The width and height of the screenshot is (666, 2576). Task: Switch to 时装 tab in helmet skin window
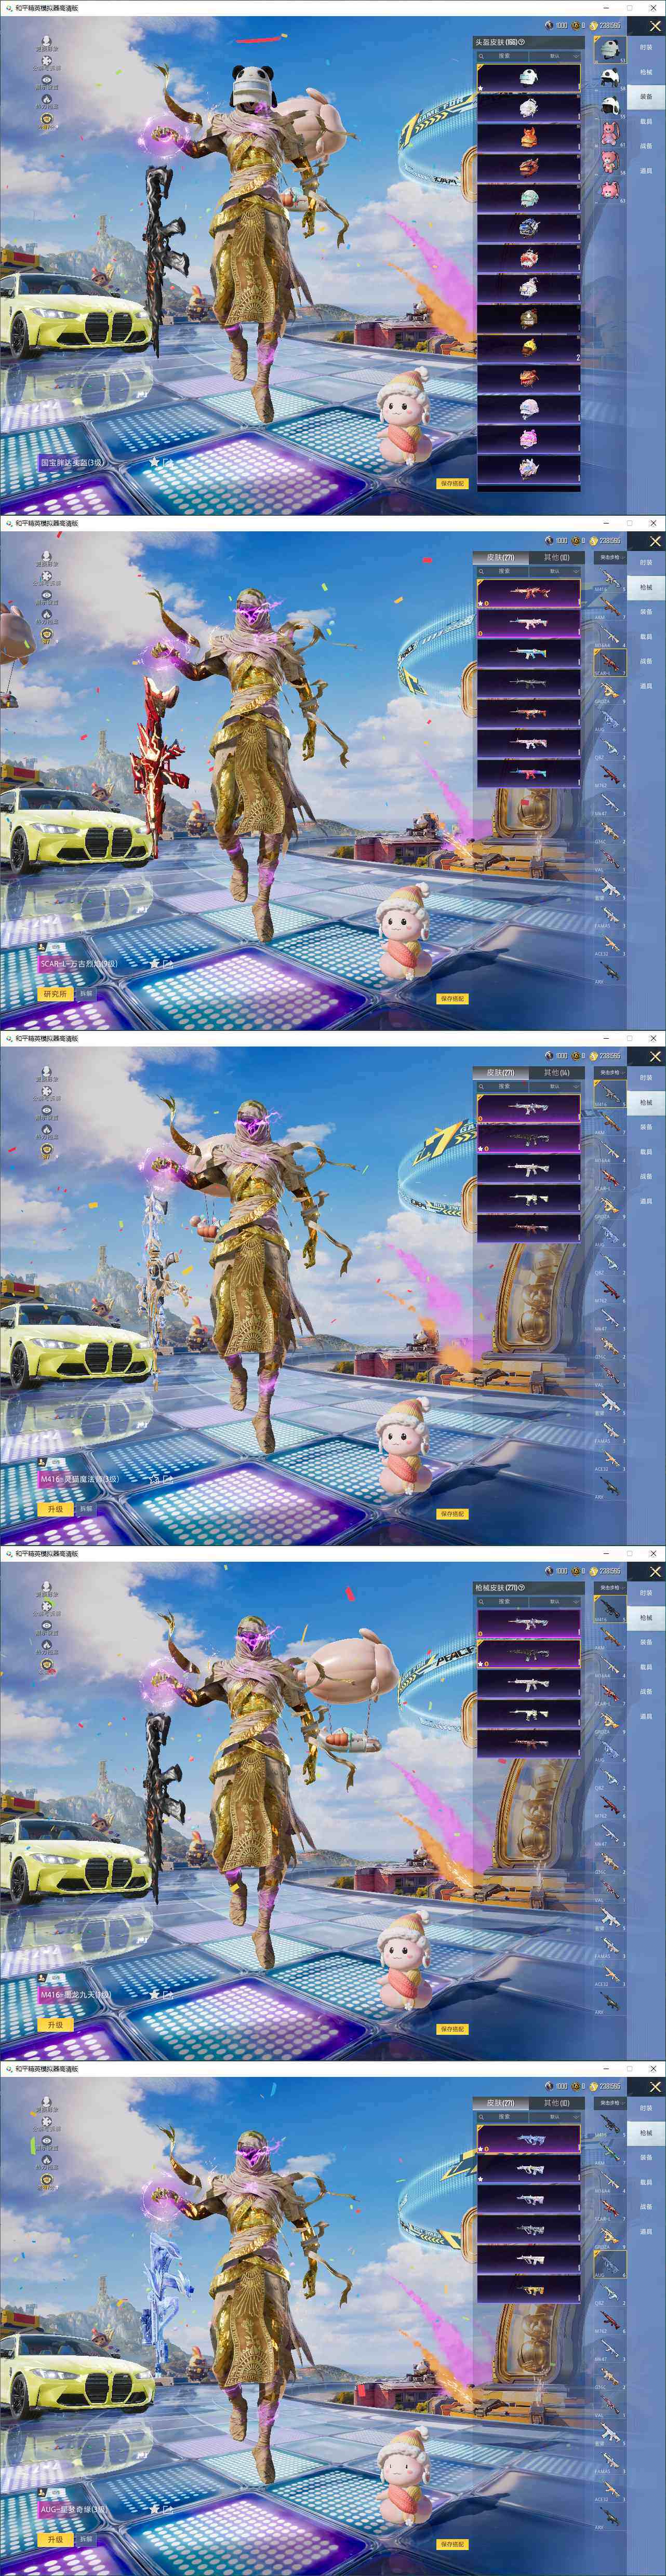(x=646, y=47)
